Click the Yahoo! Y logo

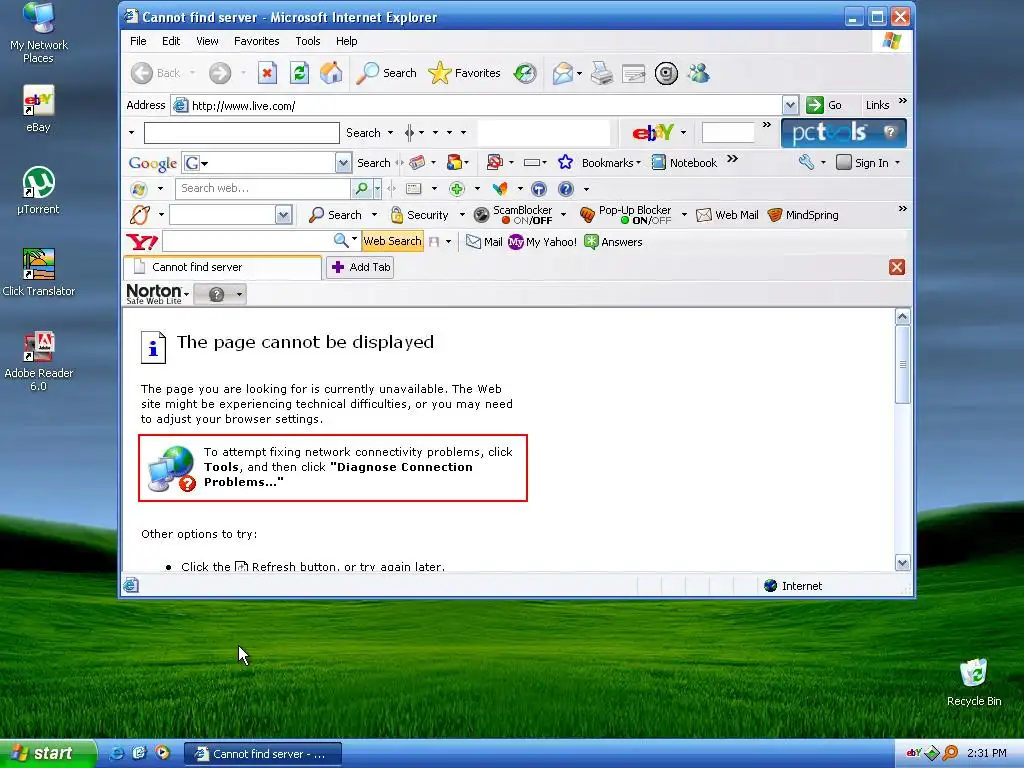[142, 242]
